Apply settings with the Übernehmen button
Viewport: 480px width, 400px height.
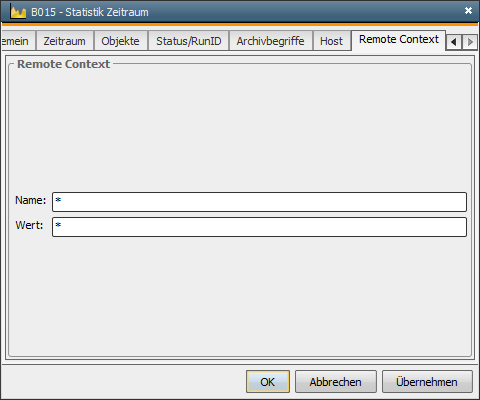click(427, 382)
